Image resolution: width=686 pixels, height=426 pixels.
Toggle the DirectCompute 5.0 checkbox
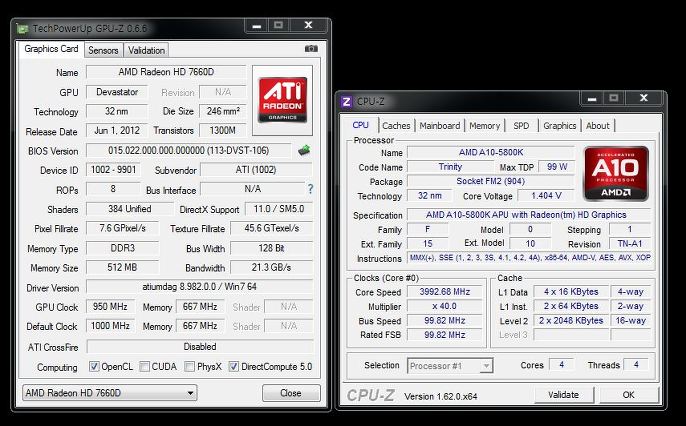point(234,367)
